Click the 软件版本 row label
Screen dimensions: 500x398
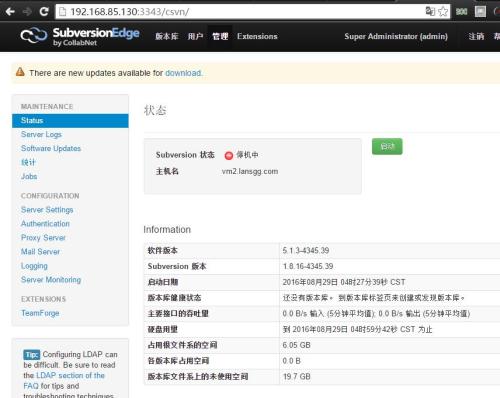click(x=163, y=251)
